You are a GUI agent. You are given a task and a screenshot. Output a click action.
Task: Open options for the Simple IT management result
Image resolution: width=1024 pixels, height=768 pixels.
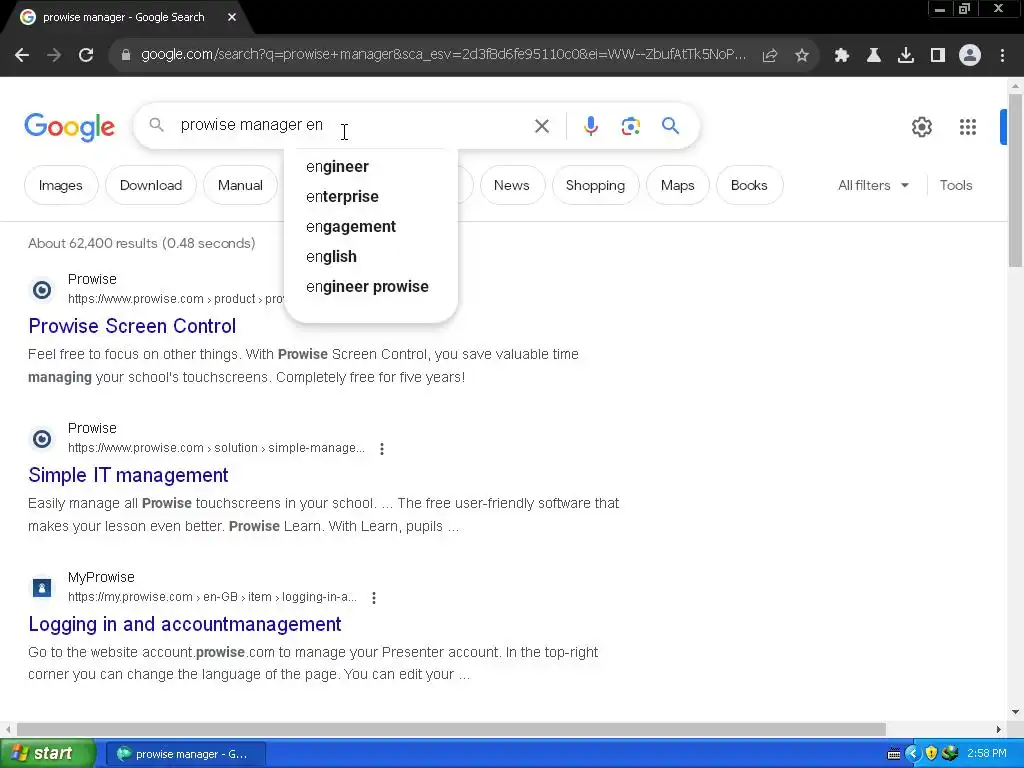pos(382,449)
